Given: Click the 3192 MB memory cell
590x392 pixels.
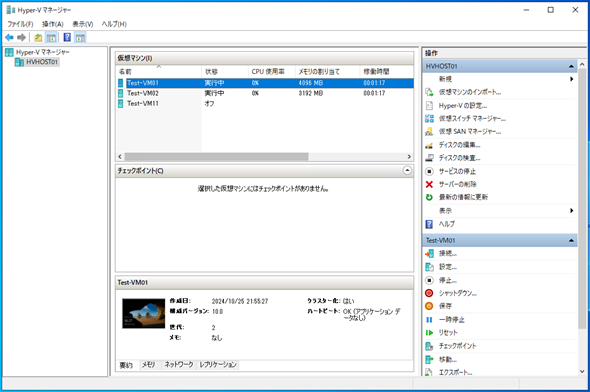Looking at the screenshot, I should tap(311, 93).
